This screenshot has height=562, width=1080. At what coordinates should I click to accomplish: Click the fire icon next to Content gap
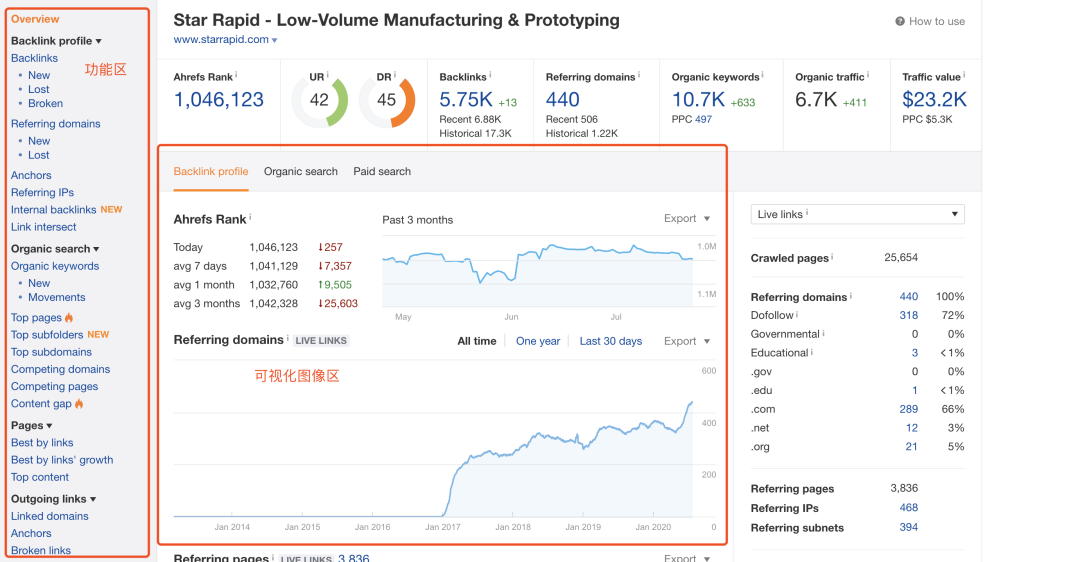tap(80, 404)
